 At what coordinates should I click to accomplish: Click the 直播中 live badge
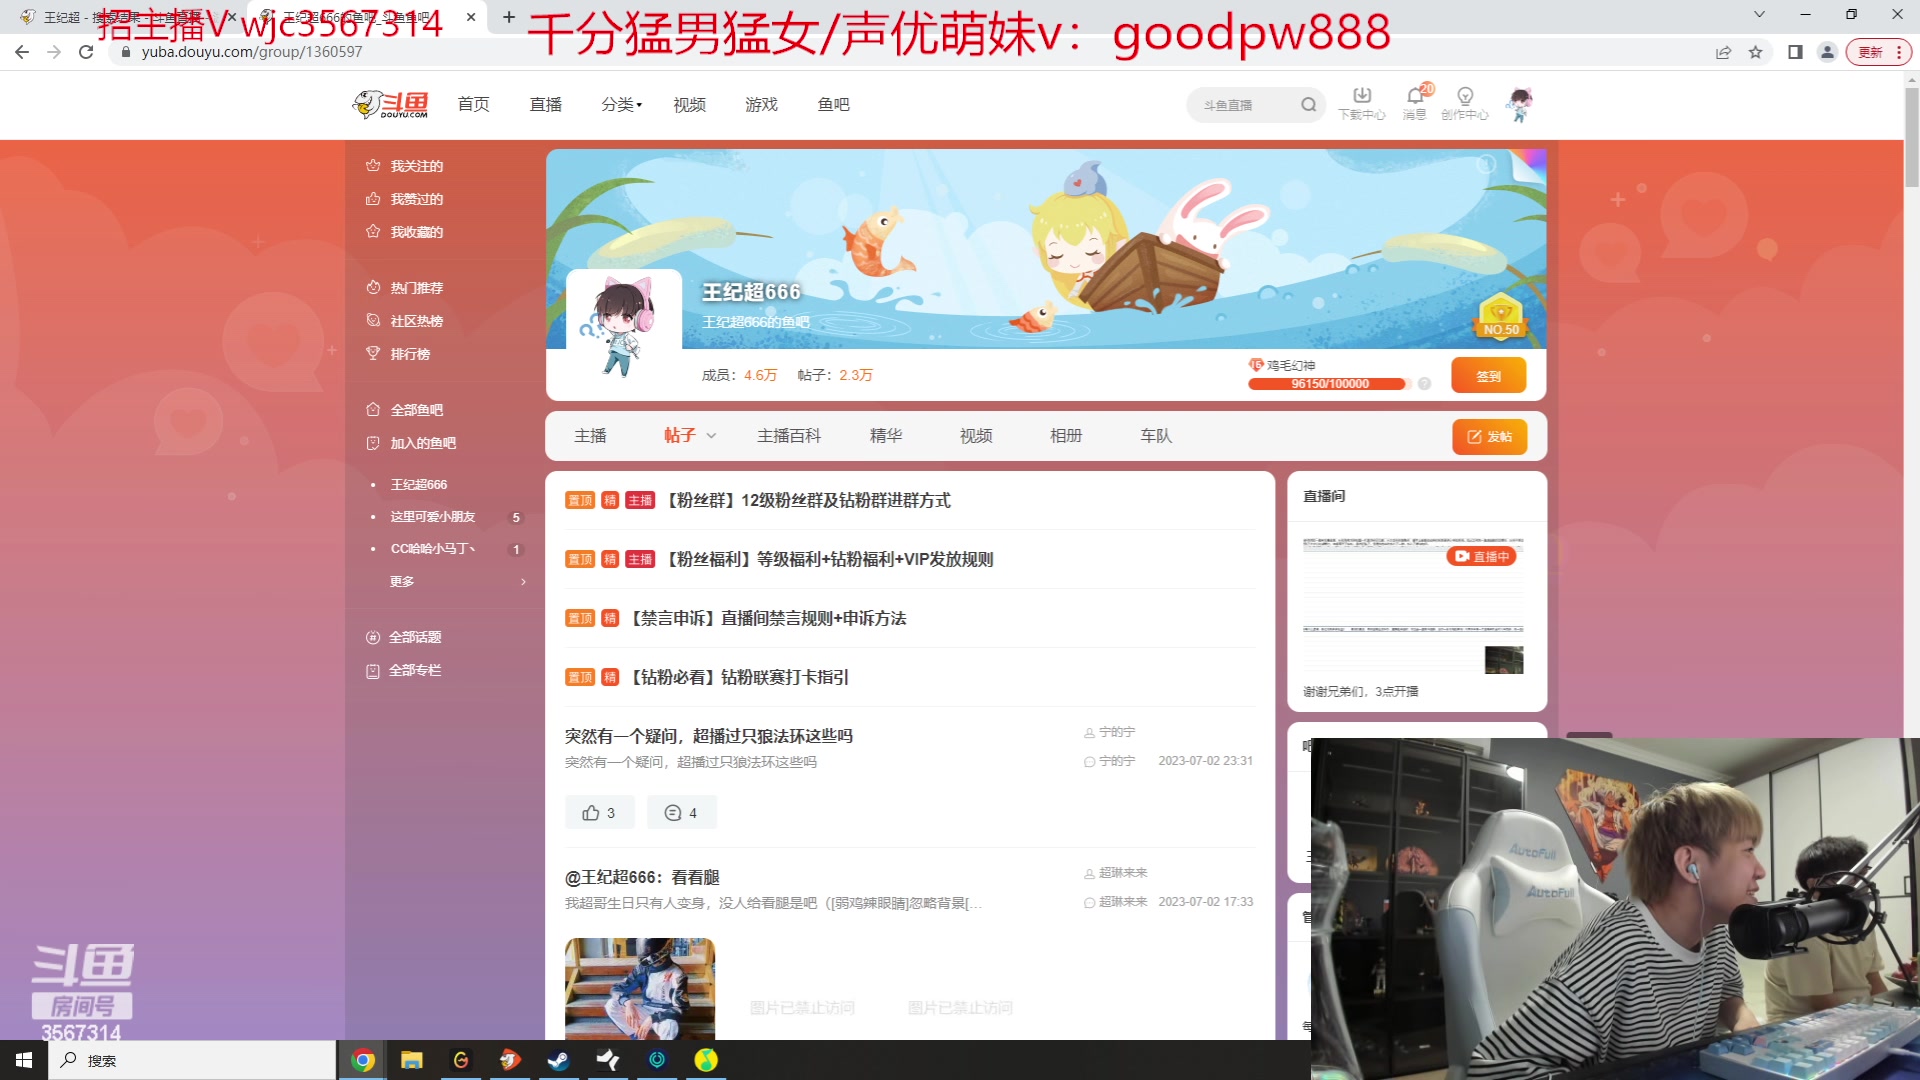click(1482, 557)
